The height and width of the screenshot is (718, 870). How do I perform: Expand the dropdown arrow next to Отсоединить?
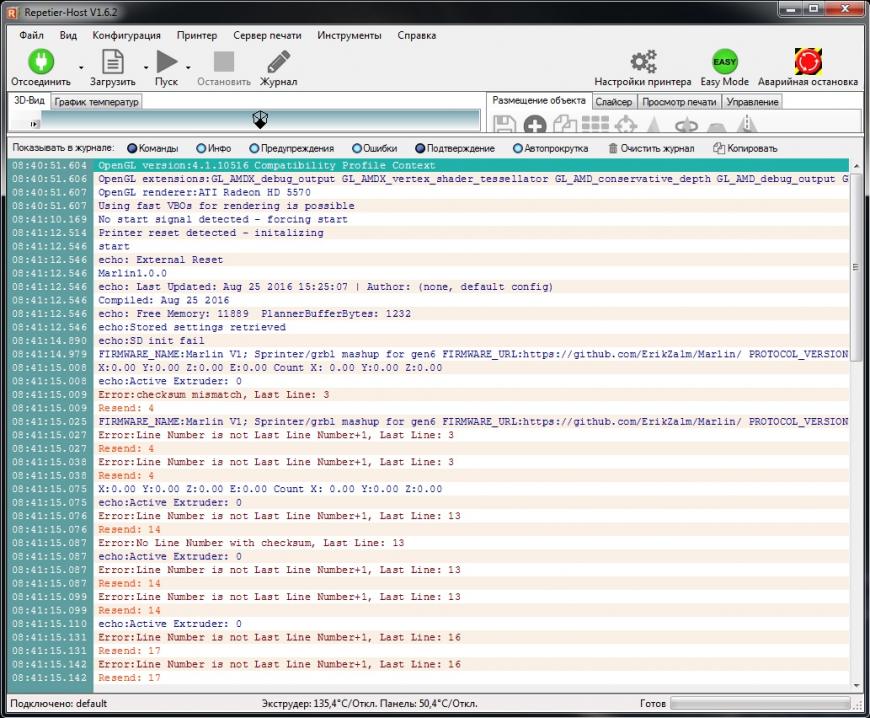(x=82, y=68)
